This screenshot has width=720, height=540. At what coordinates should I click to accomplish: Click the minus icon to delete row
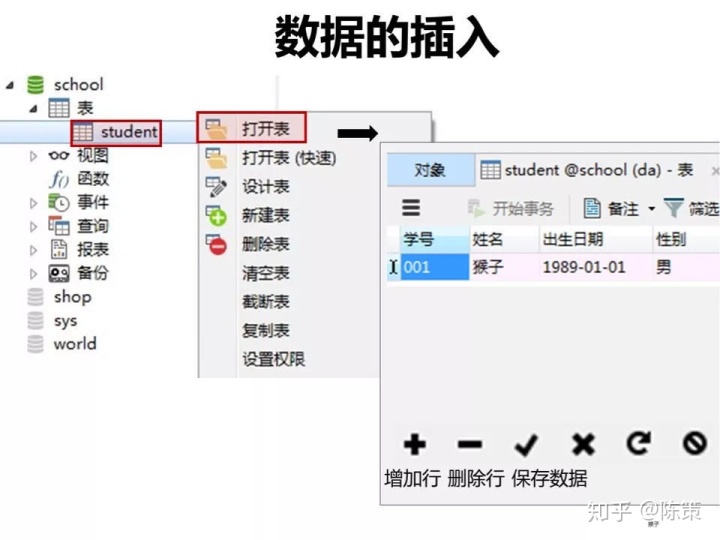tap(470, 444)
